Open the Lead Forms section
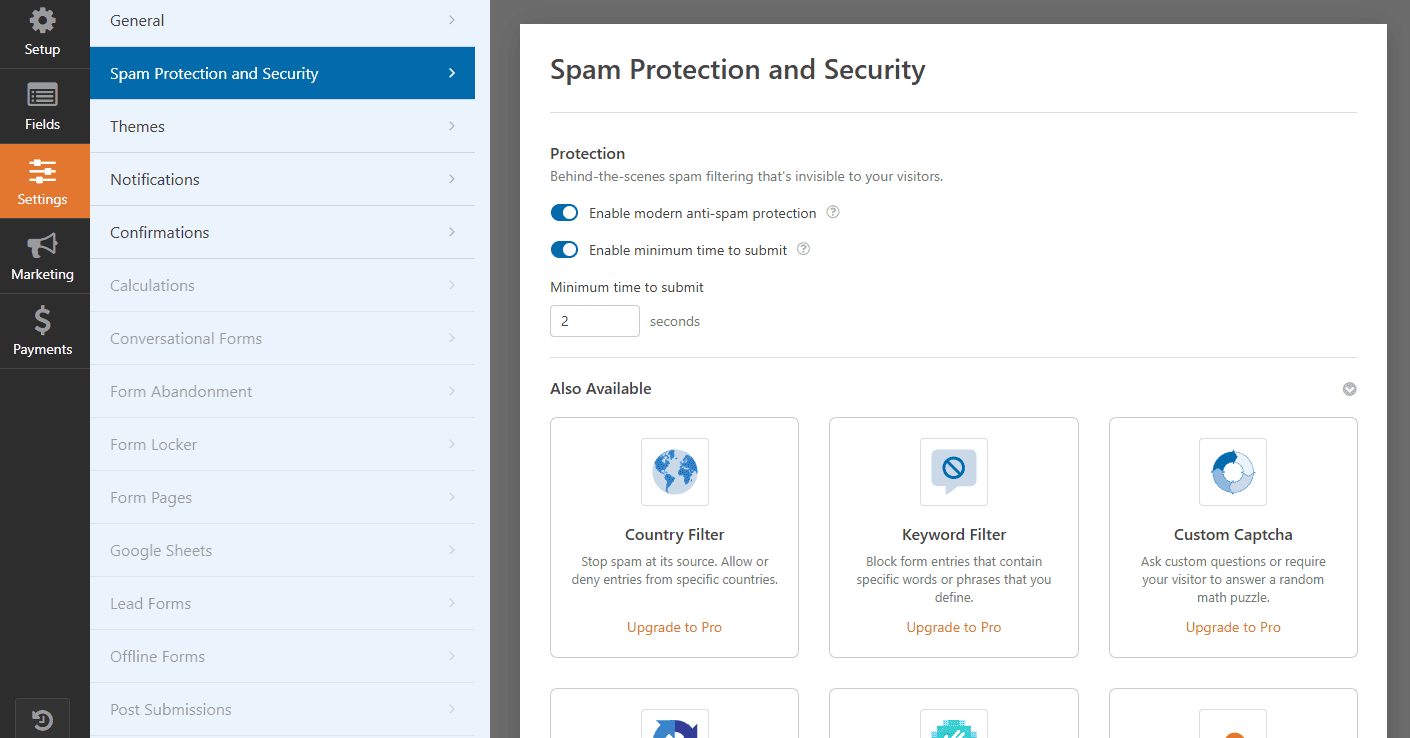 click(x=282, y=603)
